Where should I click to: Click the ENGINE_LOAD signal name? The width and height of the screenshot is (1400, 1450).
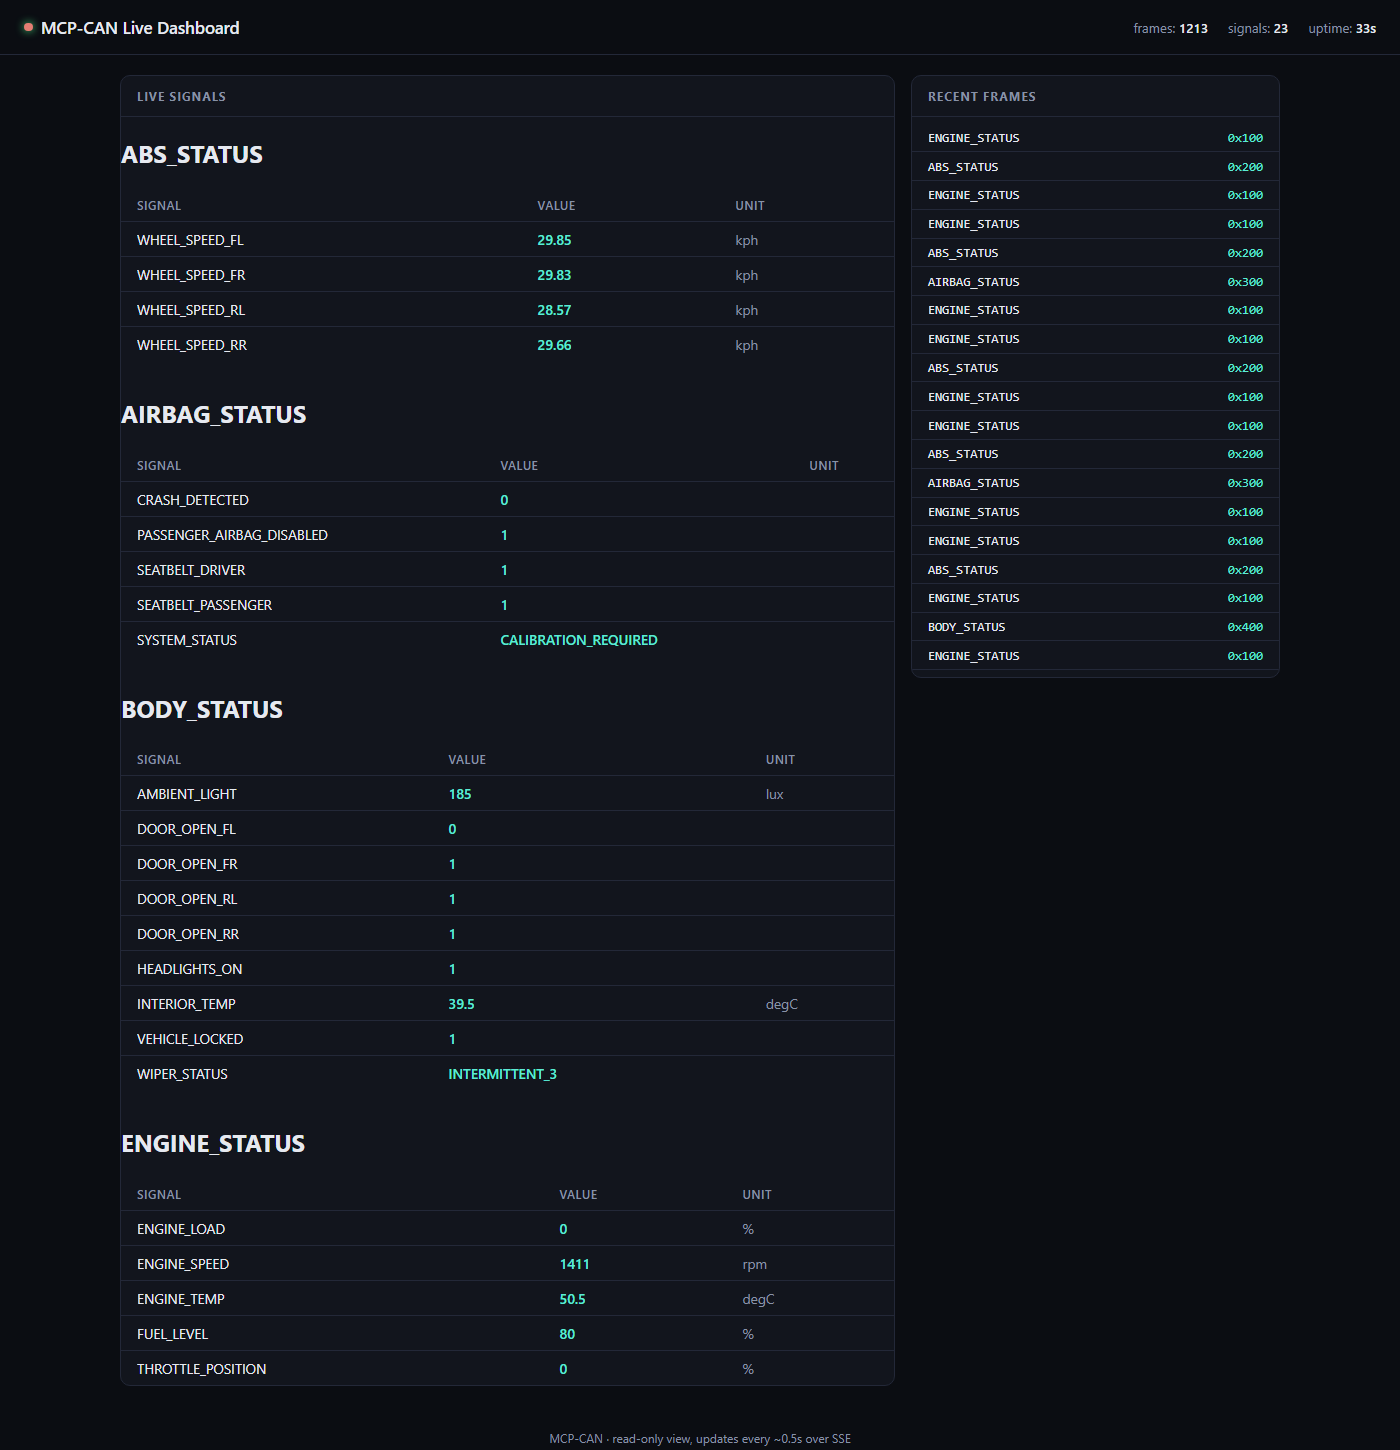pos(181,1229)
